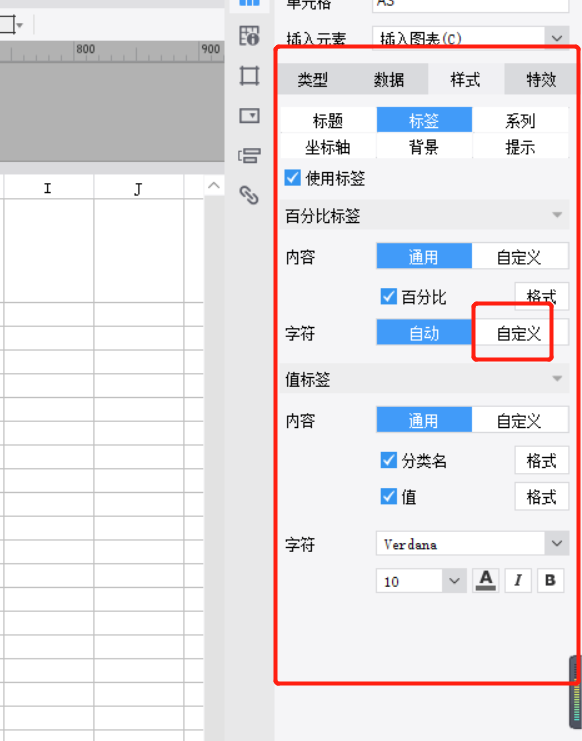Open the cell attributes panel icon

[x=249, y=35]
